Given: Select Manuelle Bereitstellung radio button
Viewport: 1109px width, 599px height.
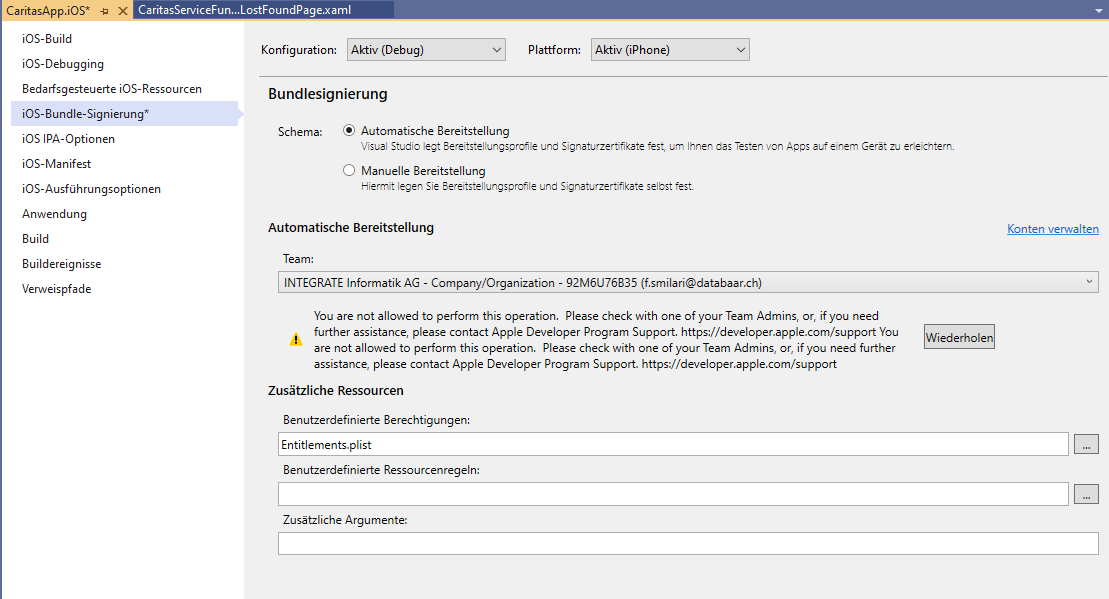Looking at the screenshot, I should [x=349, y=171].
